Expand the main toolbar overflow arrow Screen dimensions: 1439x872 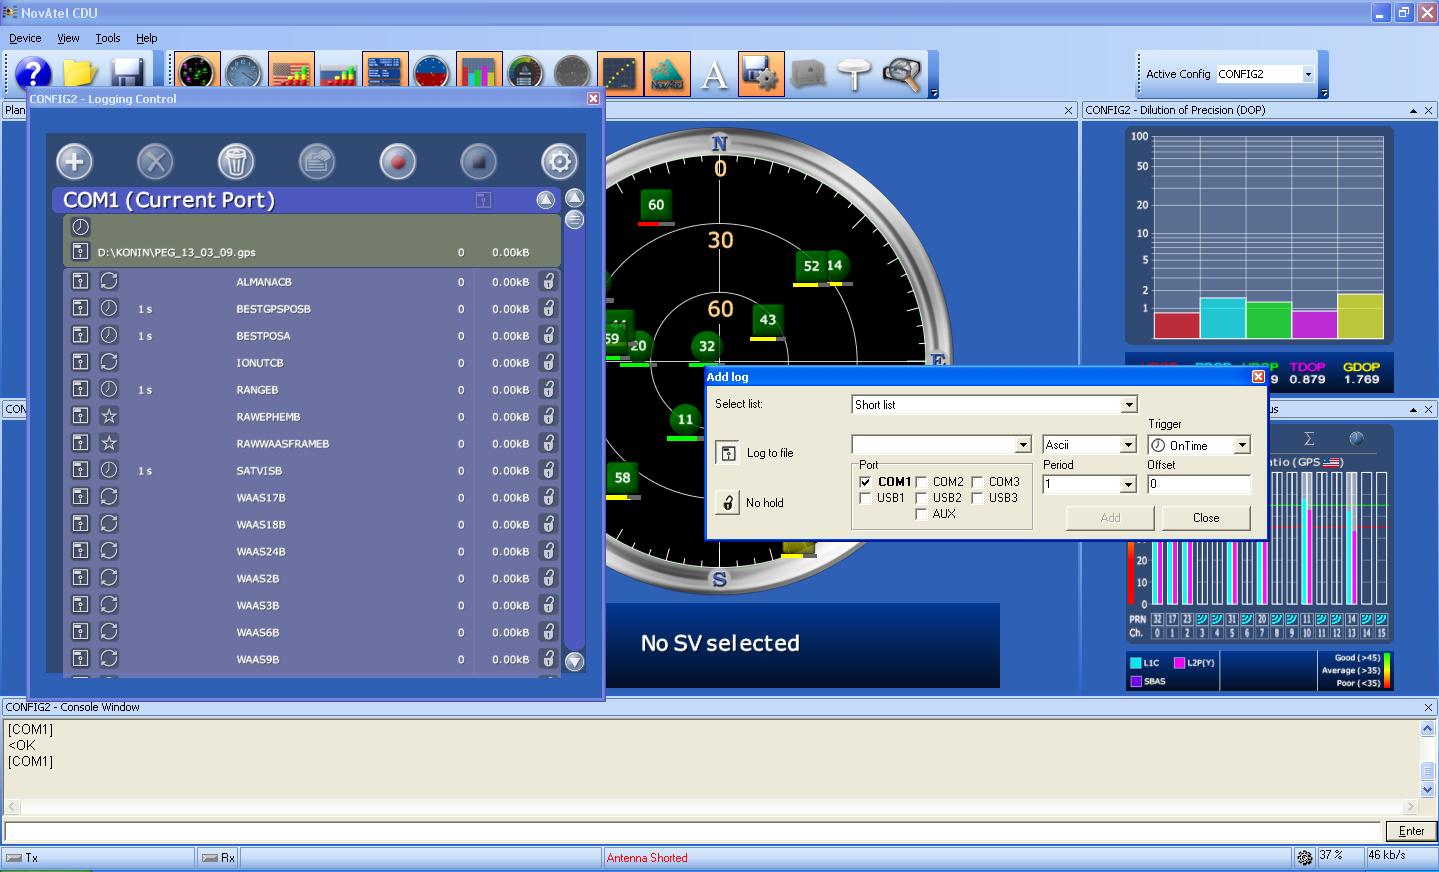pos(934,93)
